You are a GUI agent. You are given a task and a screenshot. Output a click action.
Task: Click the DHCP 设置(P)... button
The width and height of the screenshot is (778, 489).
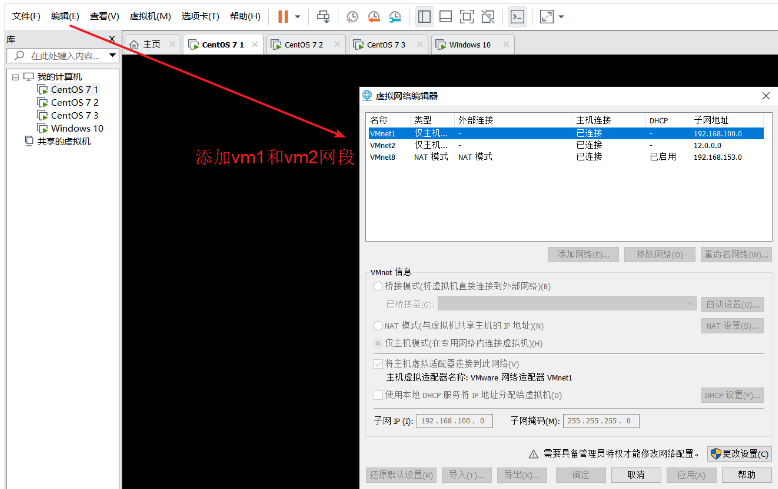732,395
